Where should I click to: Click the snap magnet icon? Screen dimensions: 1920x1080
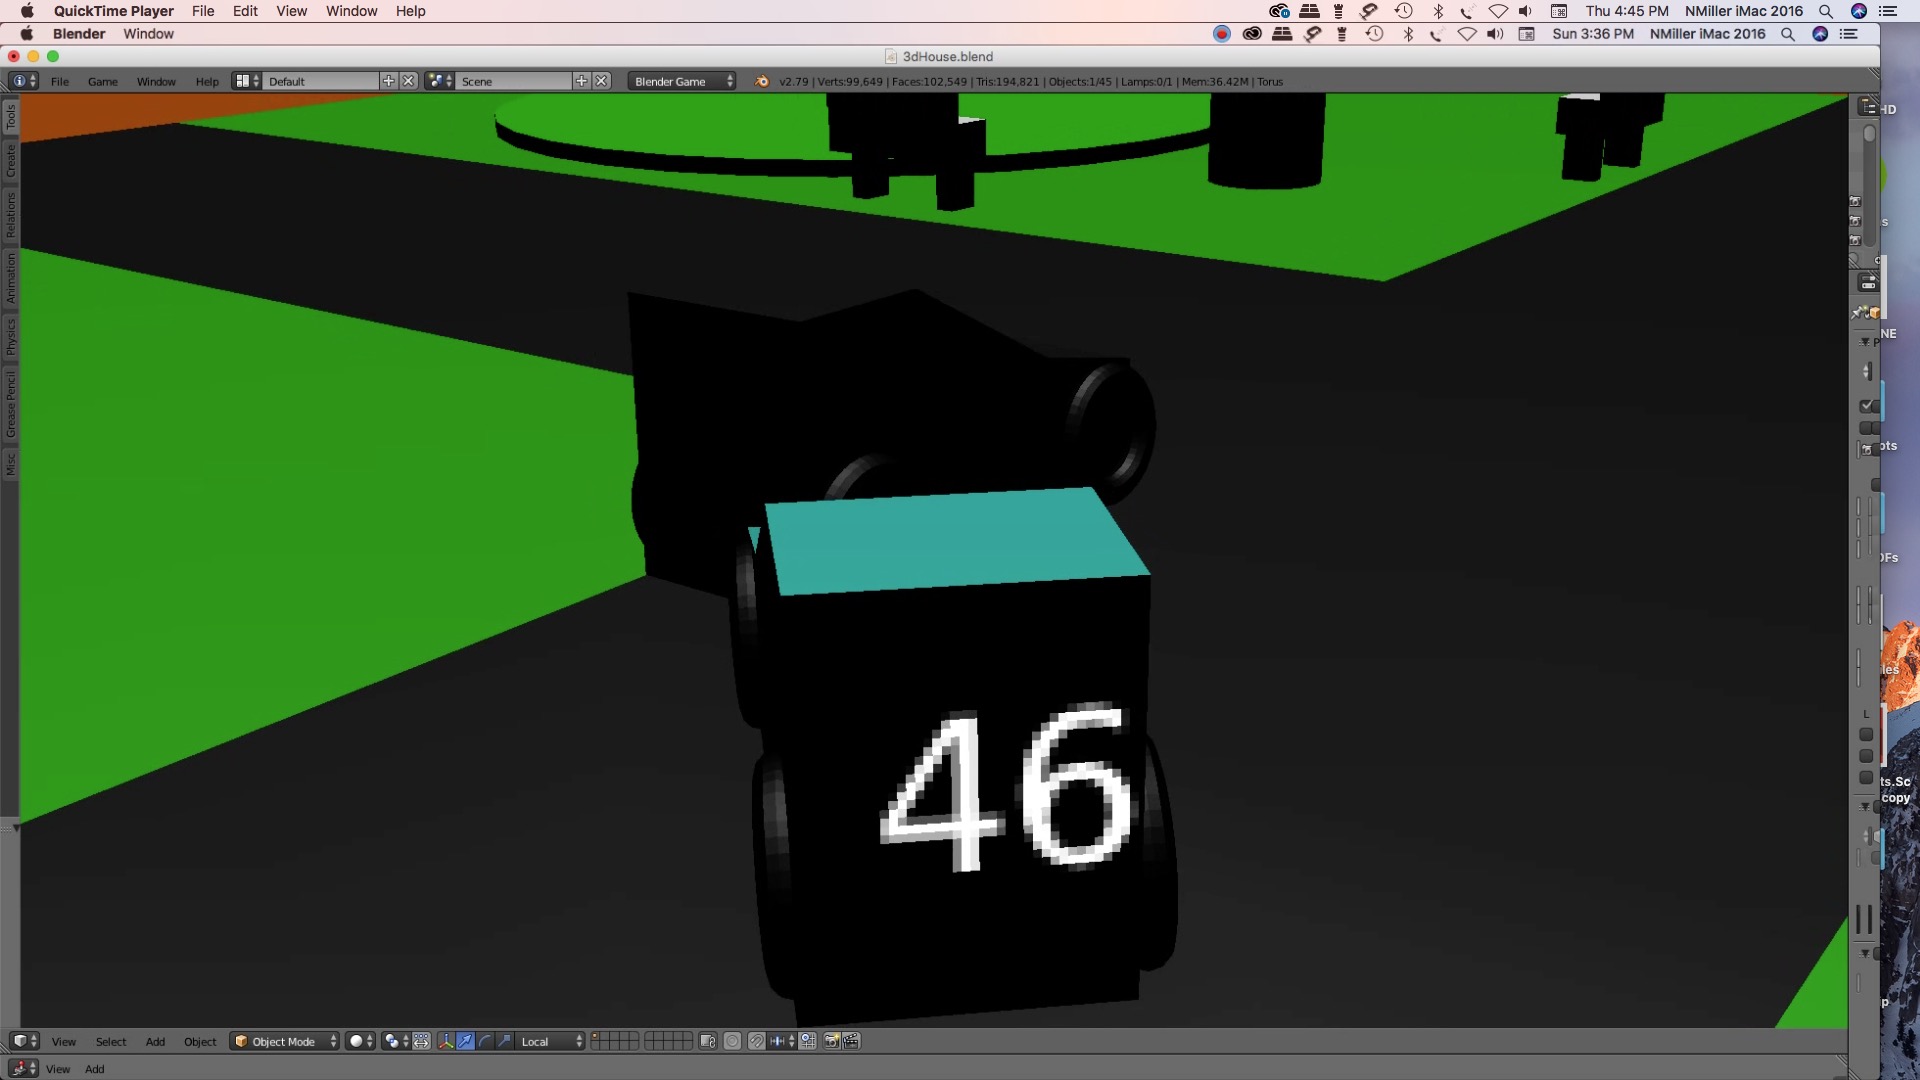[757, 1041]
